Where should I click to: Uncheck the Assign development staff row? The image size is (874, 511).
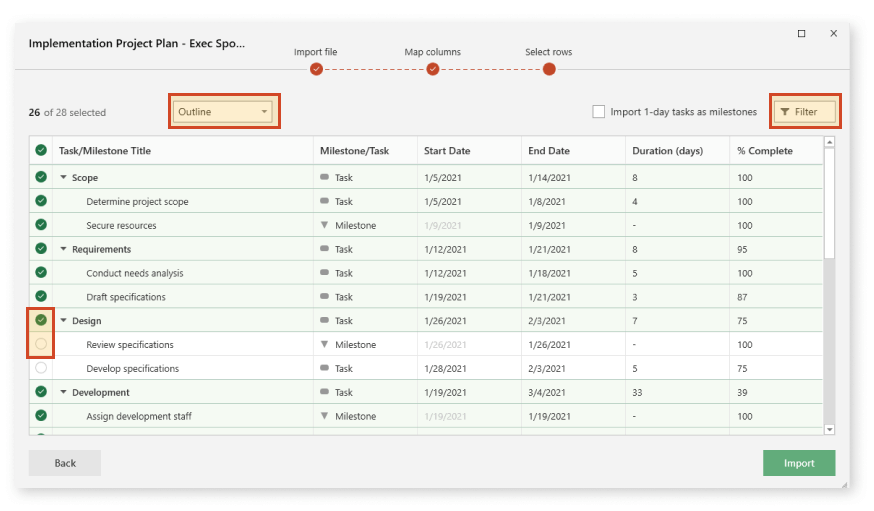click(x=41, y=415)
